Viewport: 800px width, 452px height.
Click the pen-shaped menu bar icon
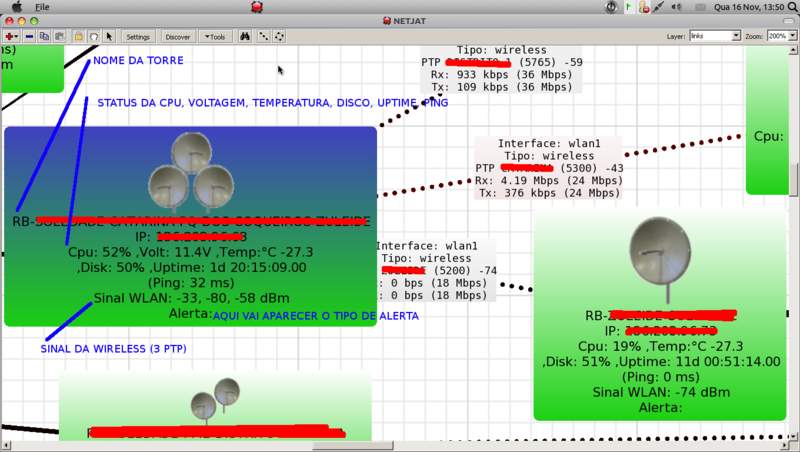click(x=659, y=7)
